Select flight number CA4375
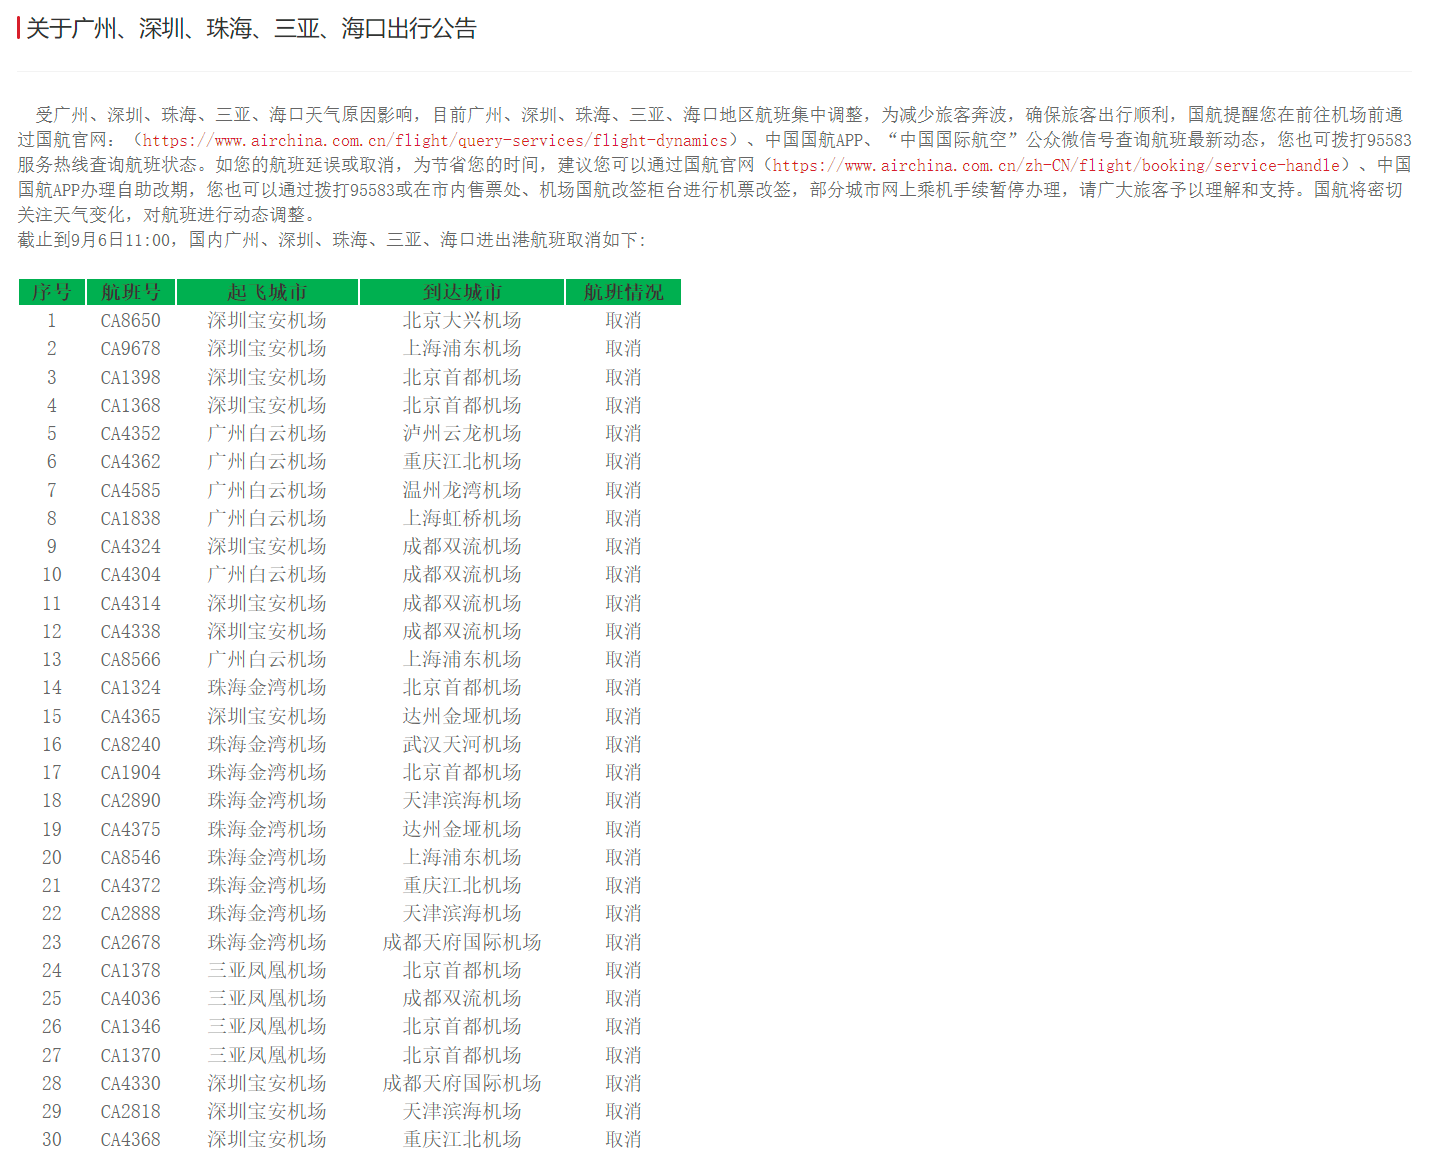Screen dimensions: 1441x1155 (131, 830)
